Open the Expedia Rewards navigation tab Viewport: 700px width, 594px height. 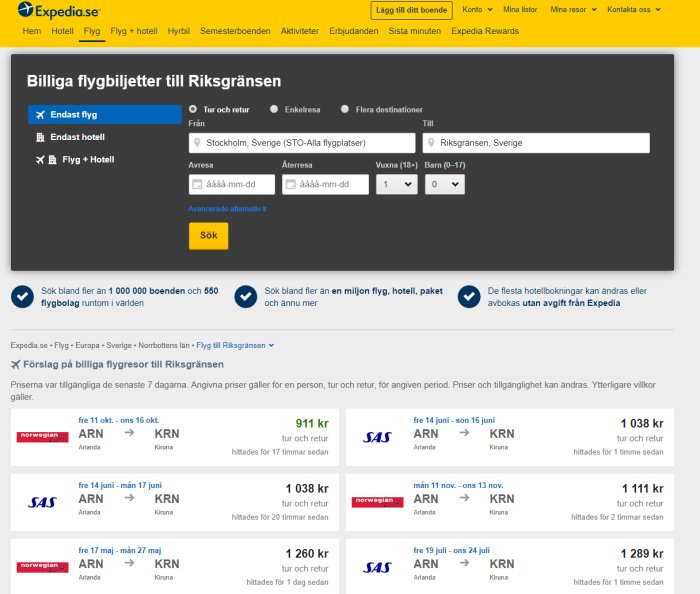(x=485, y=31)
